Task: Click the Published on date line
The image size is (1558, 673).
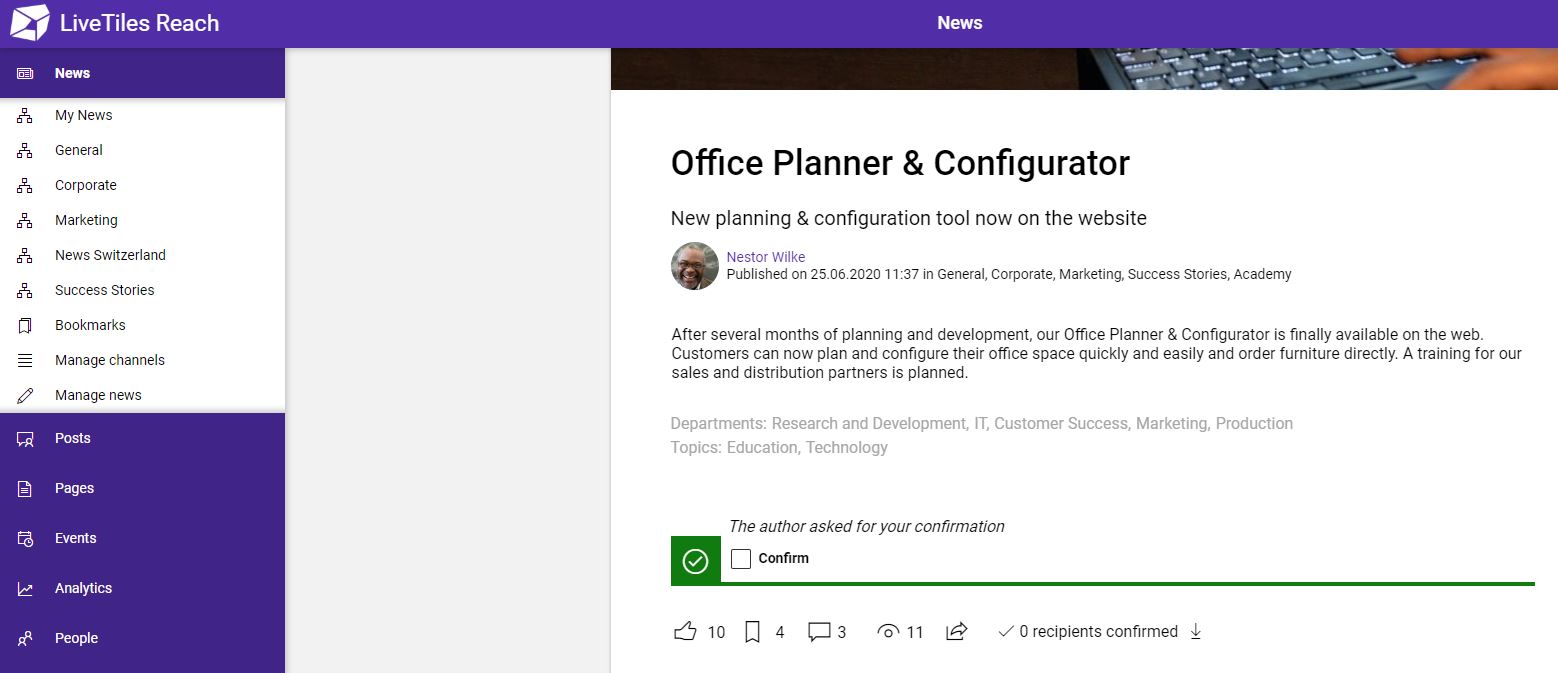Action: tap(1009, 274)
